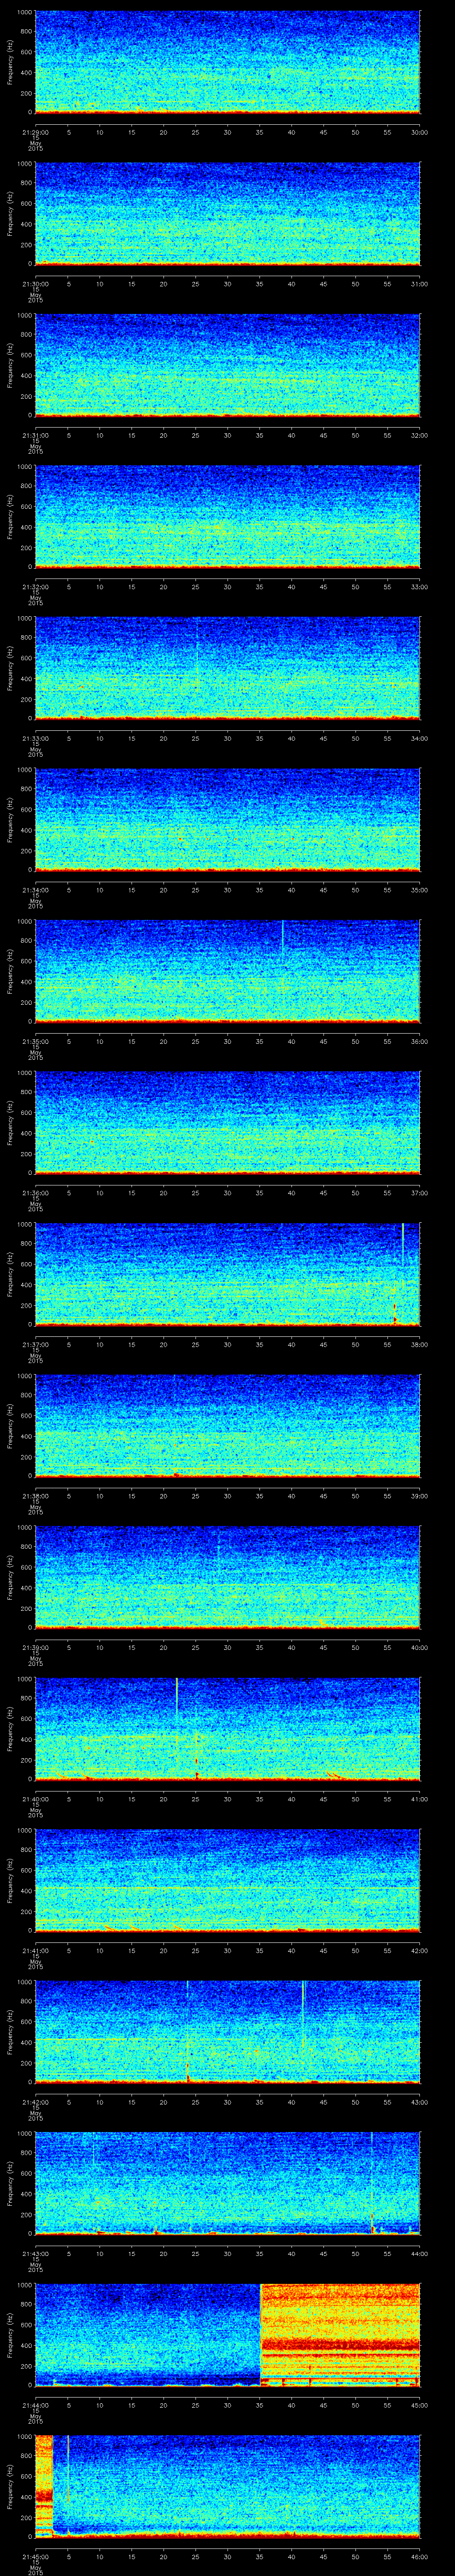The image size is (455, 2576).
Task: Click the "1000" frequency tick in 21:45 panel
Action: [24, 2437]
